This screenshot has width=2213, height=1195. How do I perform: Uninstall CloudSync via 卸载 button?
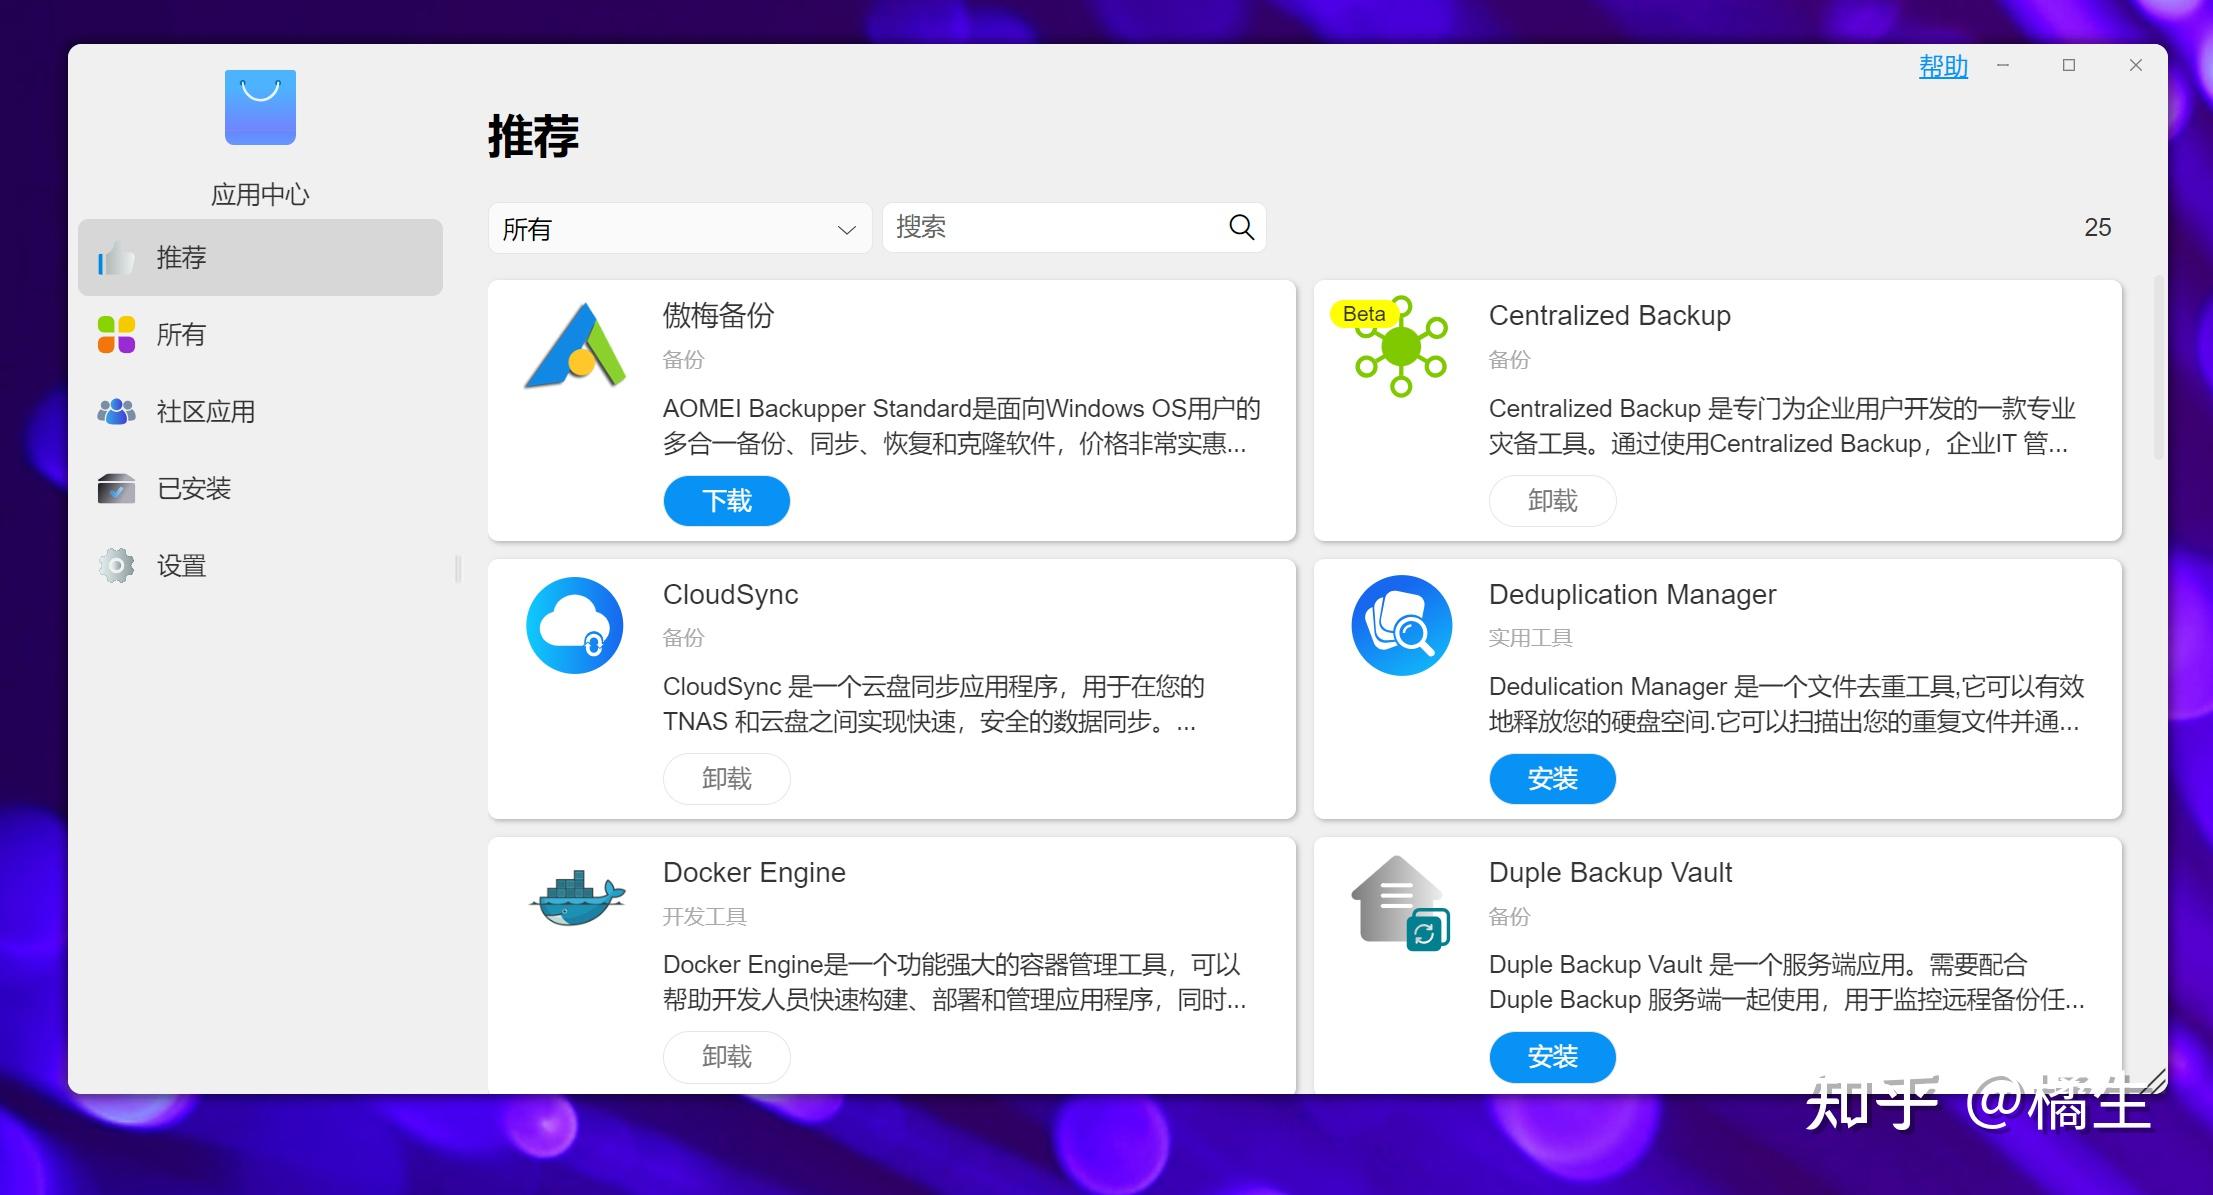[x=727, y=779]
